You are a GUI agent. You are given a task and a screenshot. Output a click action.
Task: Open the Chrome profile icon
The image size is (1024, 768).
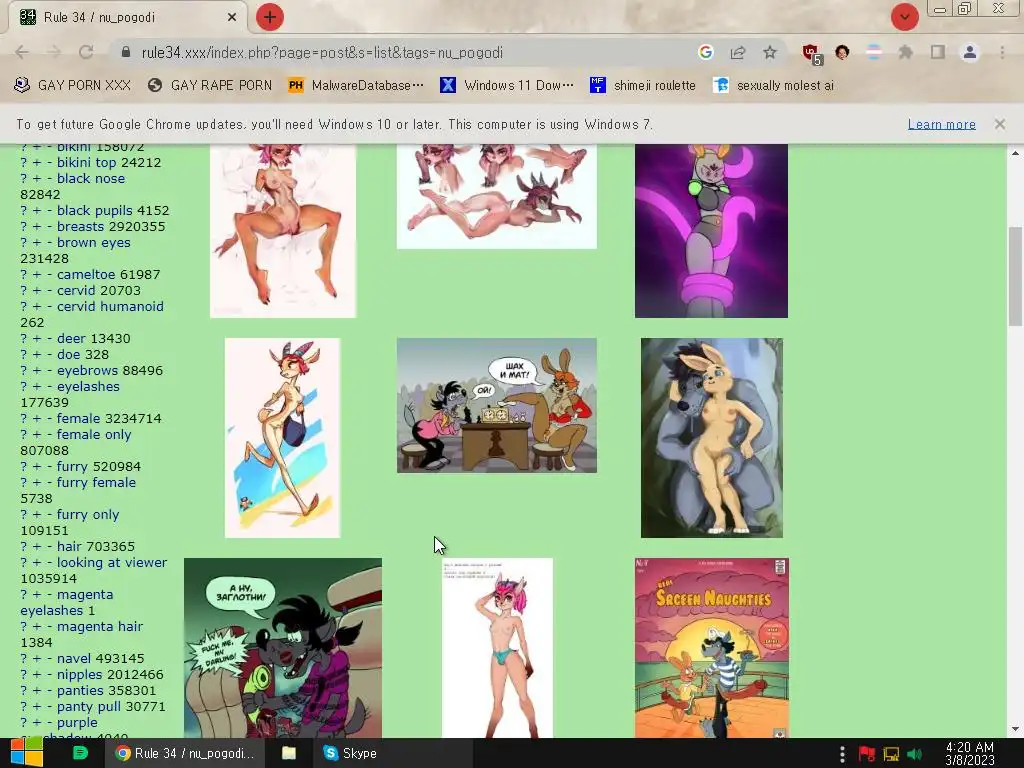[x=970, y=52]
